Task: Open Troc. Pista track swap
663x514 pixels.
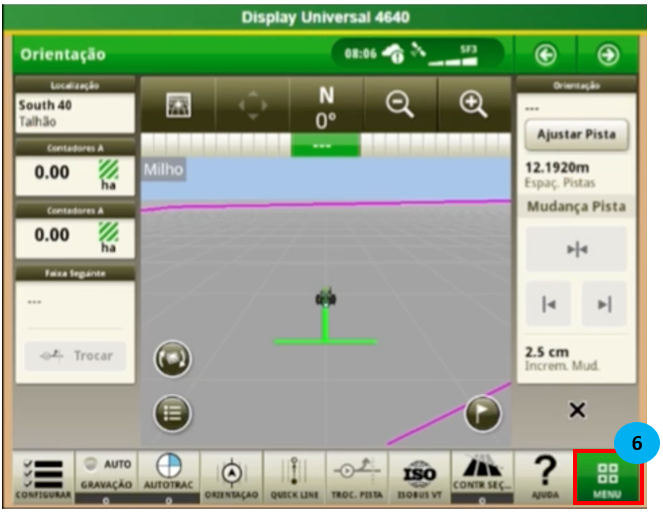Action: tap(356, 476)
